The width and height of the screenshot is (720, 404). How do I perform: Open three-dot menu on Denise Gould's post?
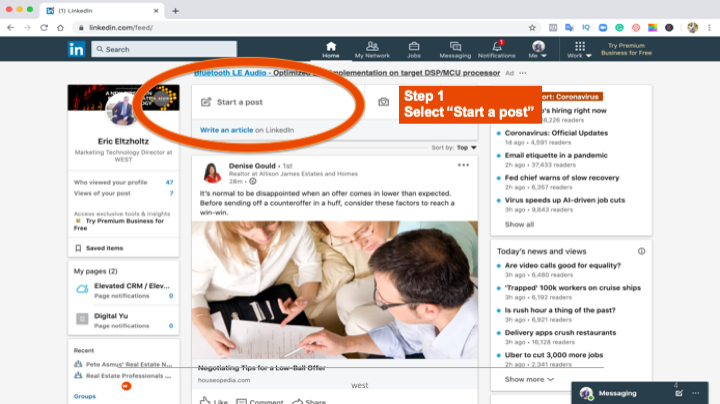pyautogui.click(x=463, y=165)
